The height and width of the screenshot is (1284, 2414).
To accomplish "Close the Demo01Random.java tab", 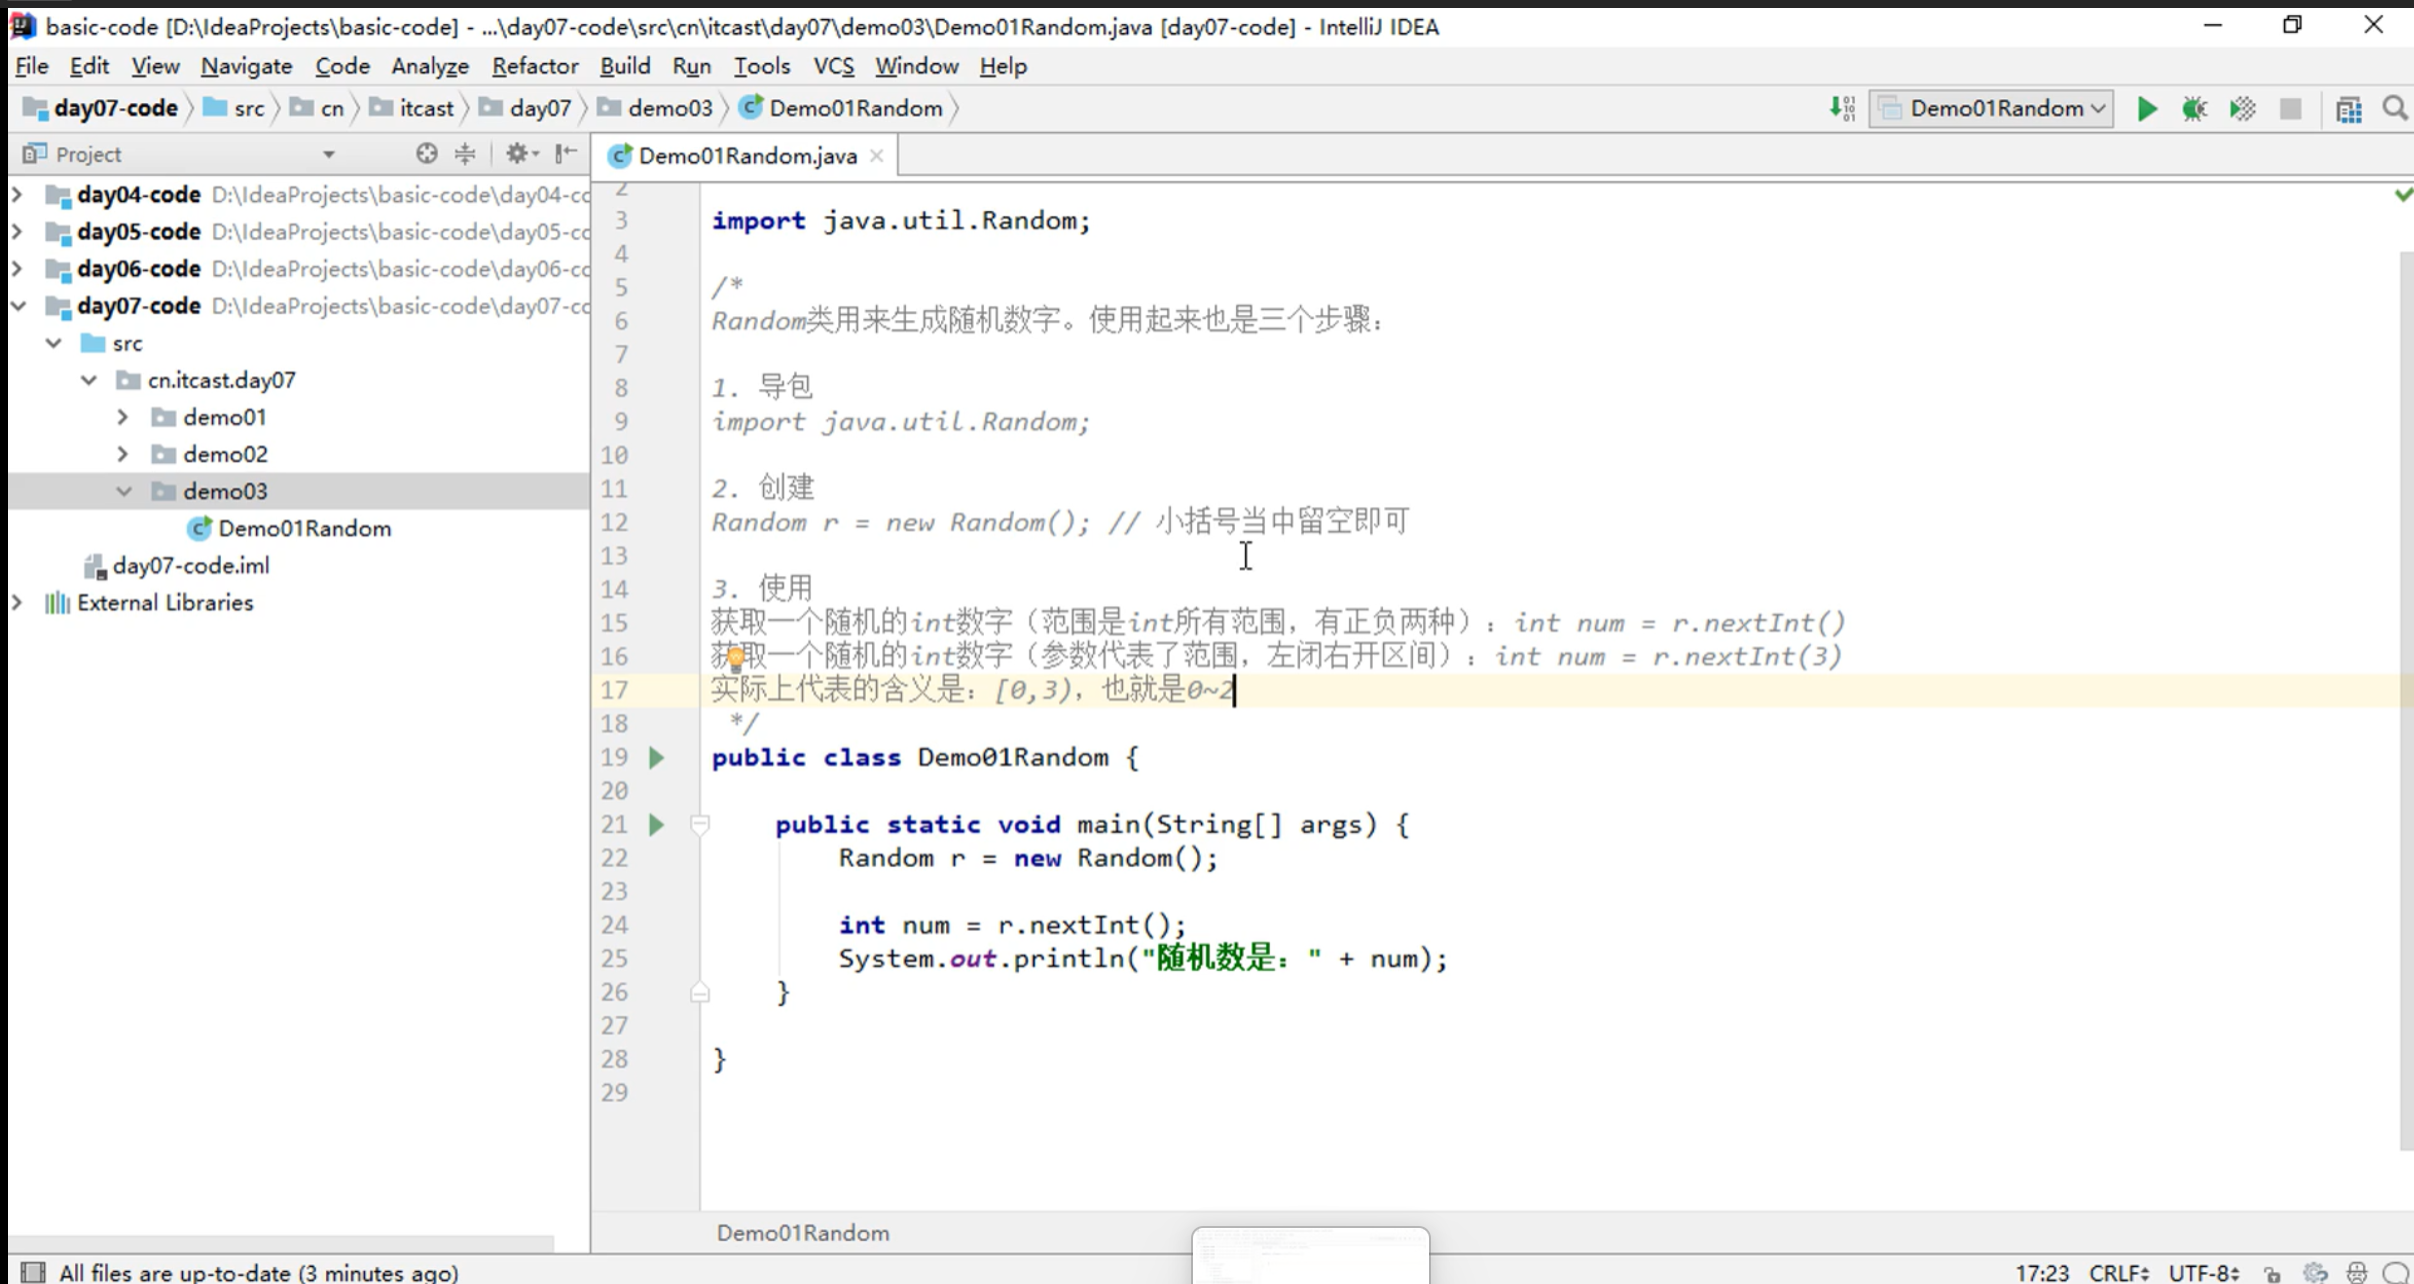I will [877, 155].
